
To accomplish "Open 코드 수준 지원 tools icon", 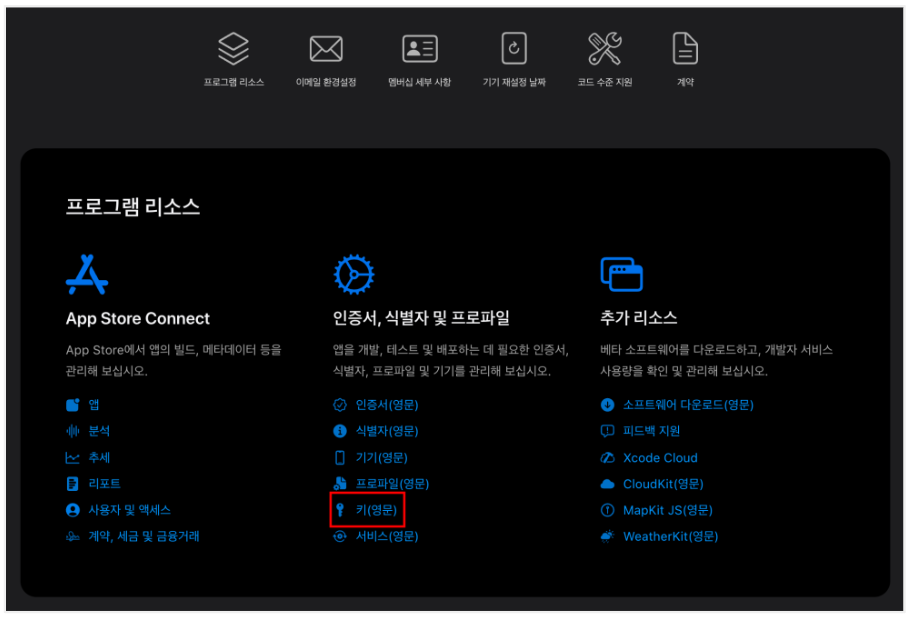I will click(x=604, y=48).
